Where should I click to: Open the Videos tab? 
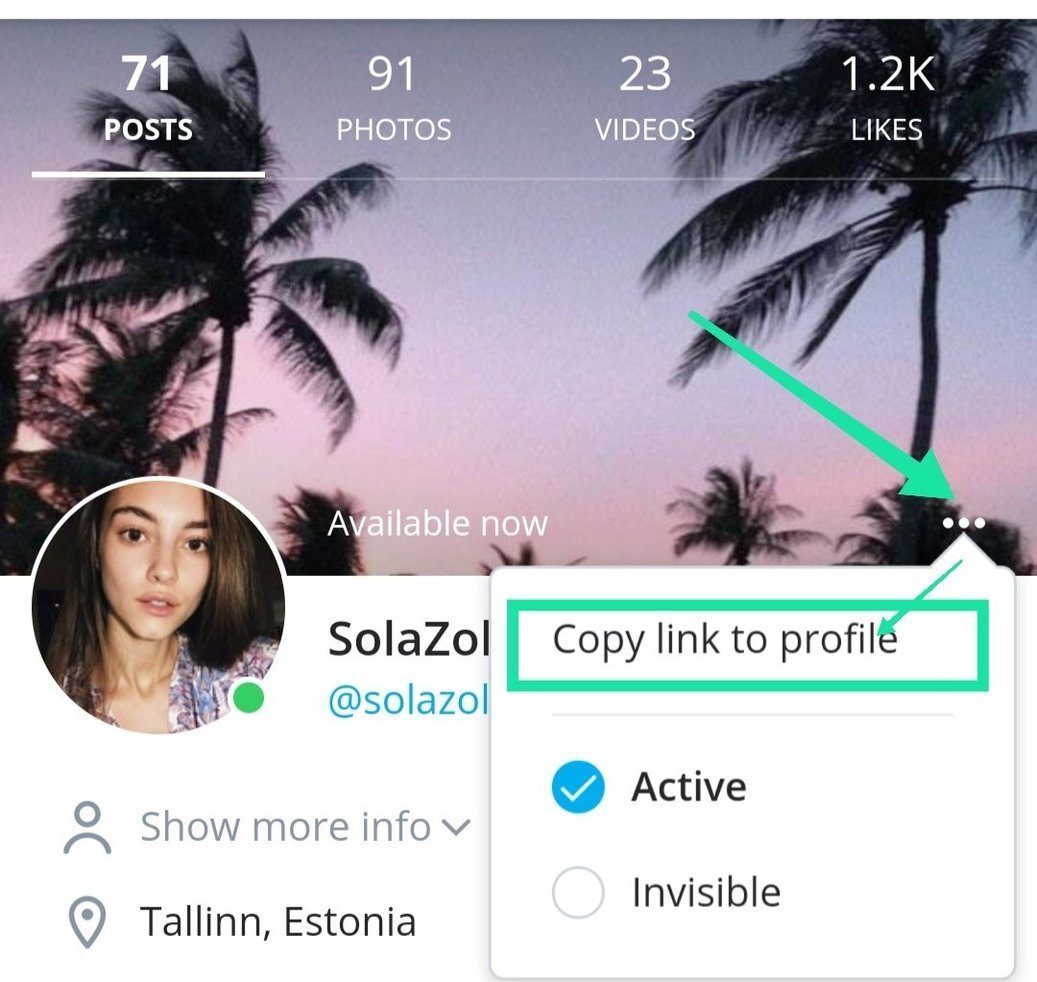click(645, 99)
